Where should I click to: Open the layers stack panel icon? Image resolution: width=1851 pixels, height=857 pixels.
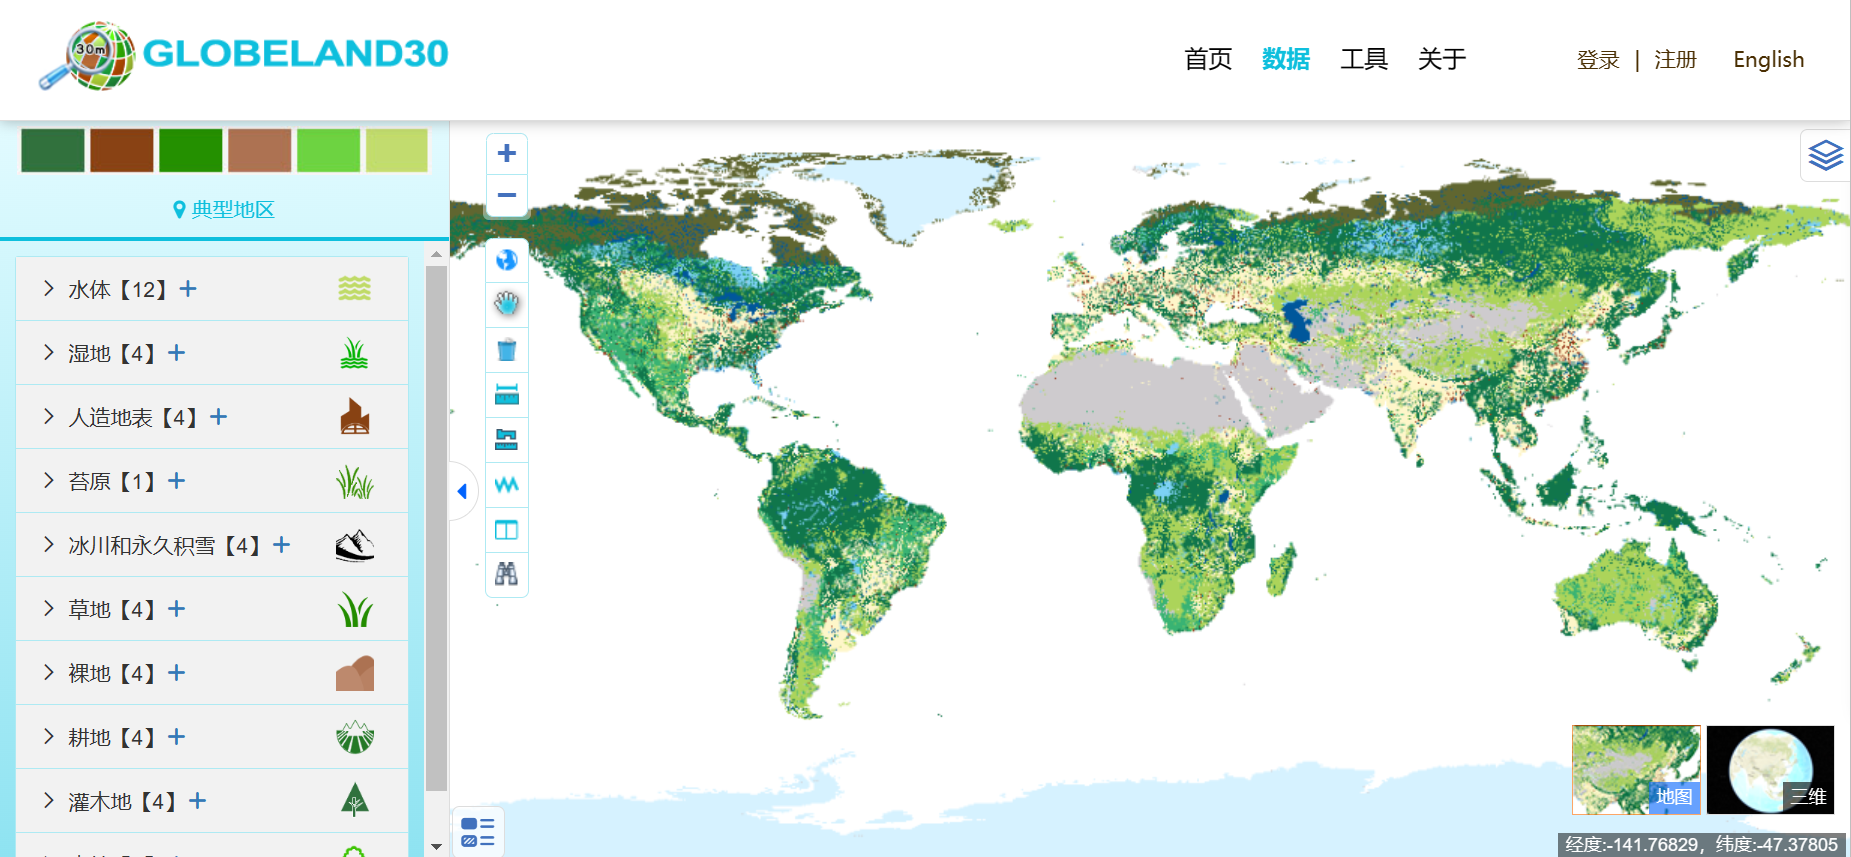(1825, 155)
